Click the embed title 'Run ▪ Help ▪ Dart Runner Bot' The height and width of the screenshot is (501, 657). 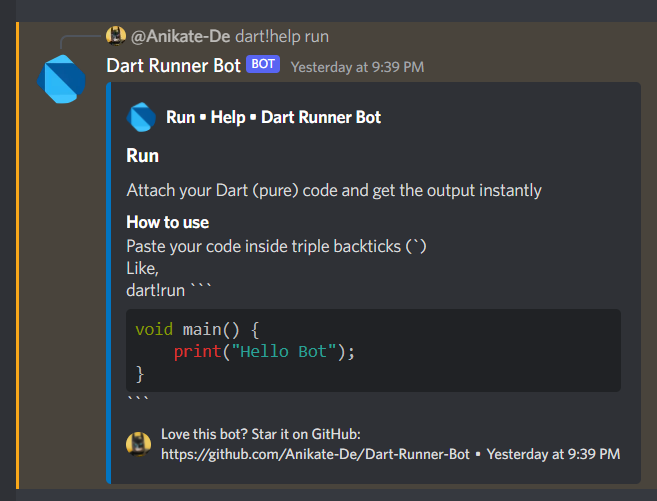(x=274, y=117)
